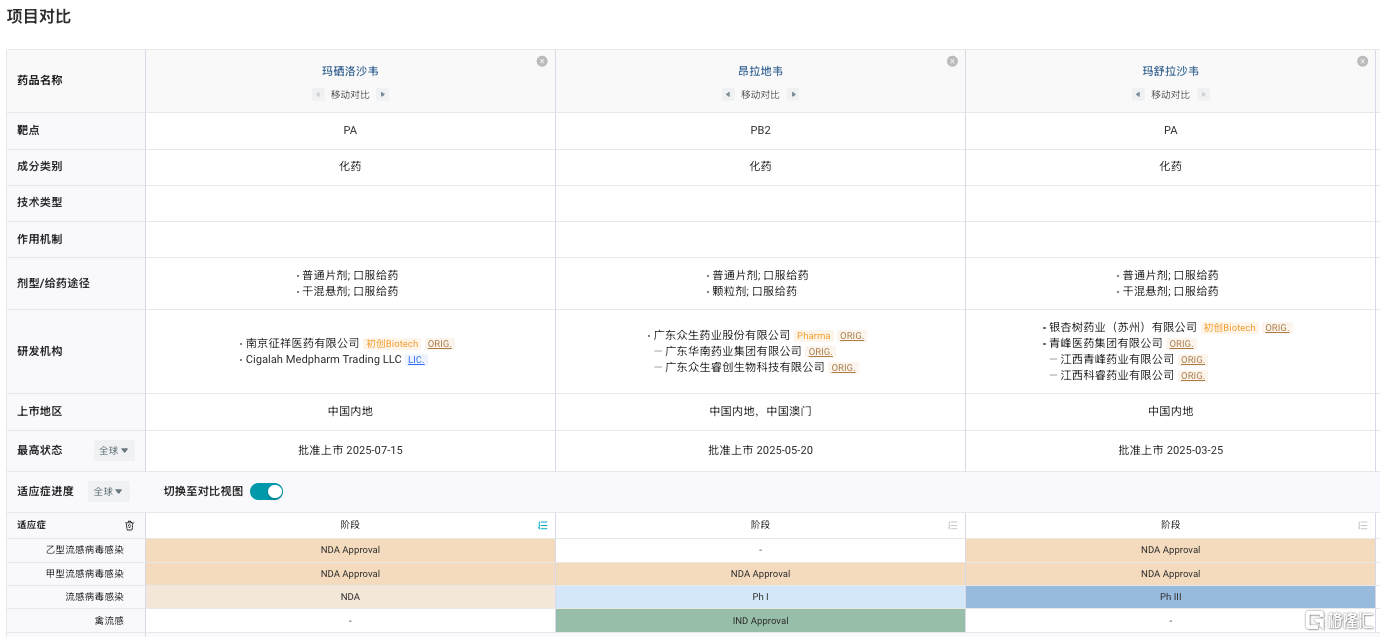The height and width of the screenshot is (637, 1380).
Task: Remove 昂拉地韦 from the comparison
Action: click(x=952, y=61)
